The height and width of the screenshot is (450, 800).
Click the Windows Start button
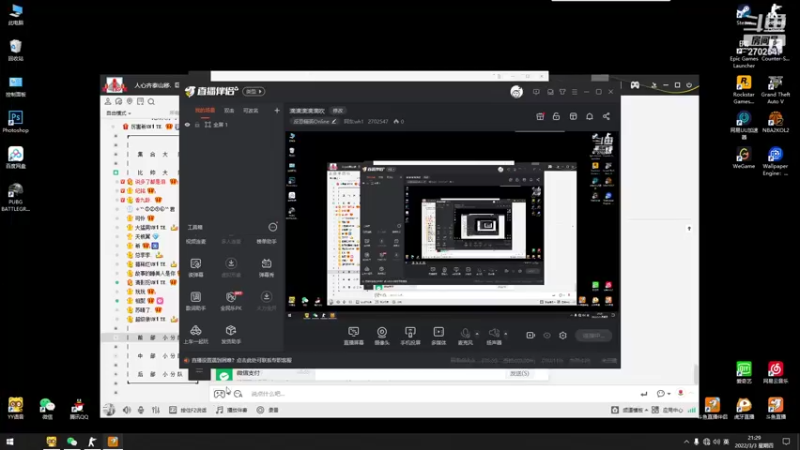pos(10,441)
